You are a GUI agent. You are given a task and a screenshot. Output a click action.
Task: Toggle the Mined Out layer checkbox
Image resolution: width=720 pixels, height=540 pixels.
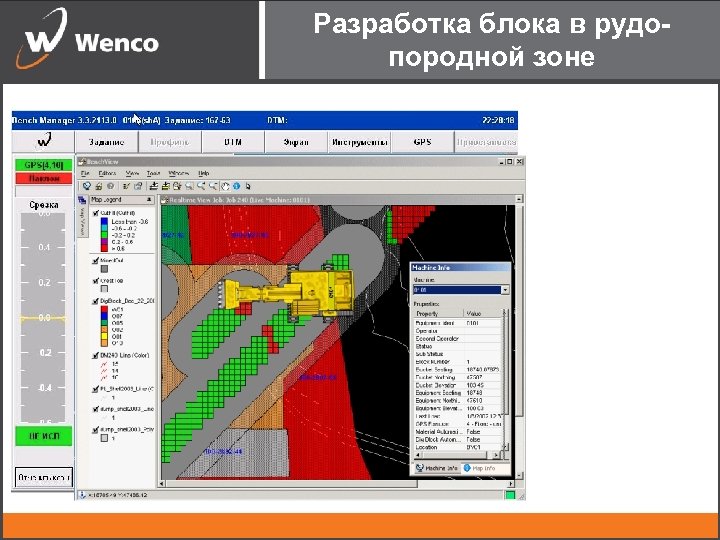[96, 260]
